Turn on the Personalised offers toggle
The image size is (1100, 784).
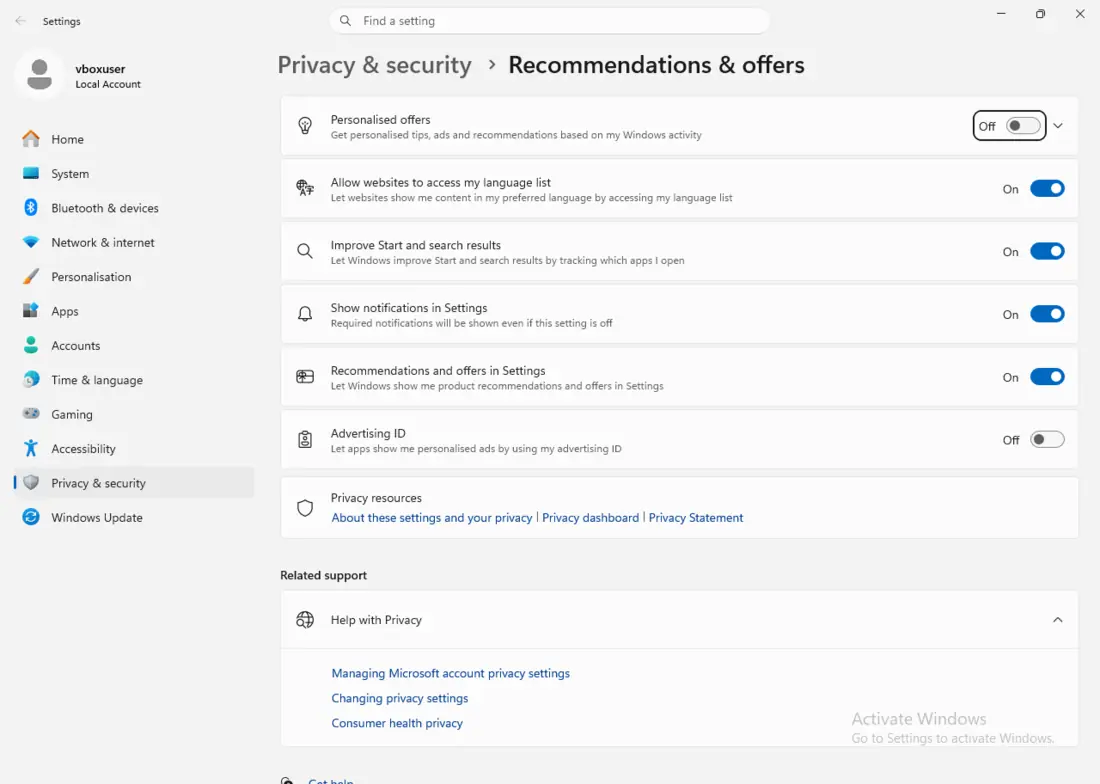point(1023,126)
